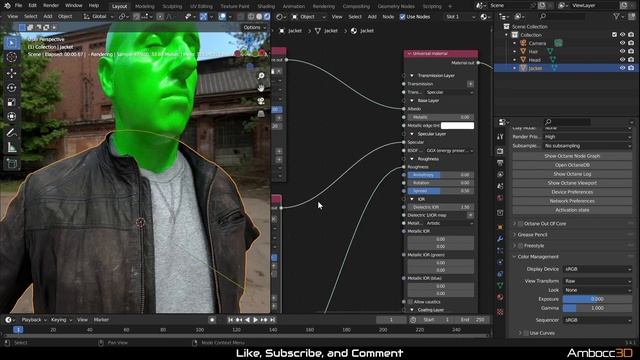640x360 pixels.
Task: Click the Show Octane Viewport button
Action: tap(572, 183)
